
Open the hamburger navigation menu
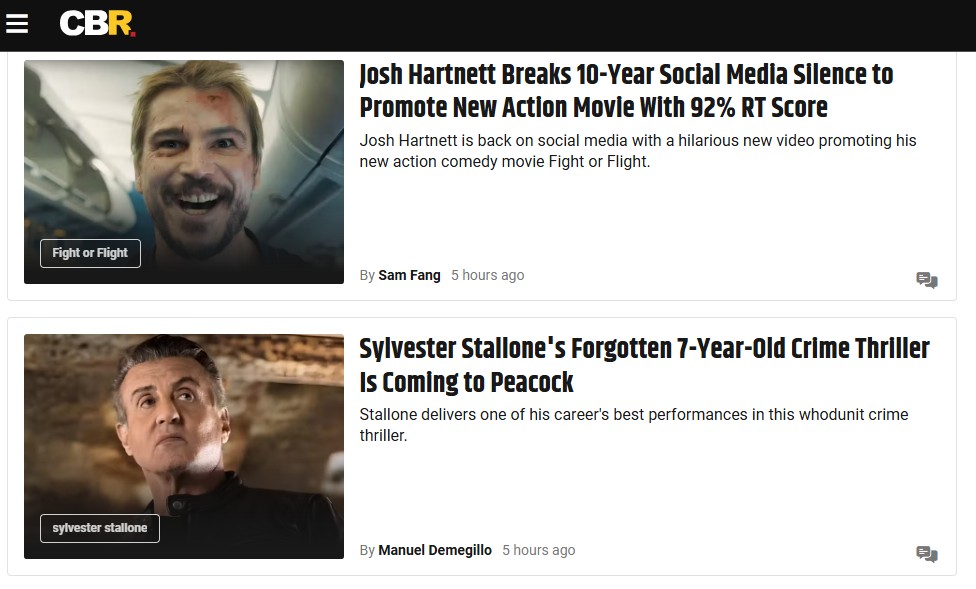point(17,24)
